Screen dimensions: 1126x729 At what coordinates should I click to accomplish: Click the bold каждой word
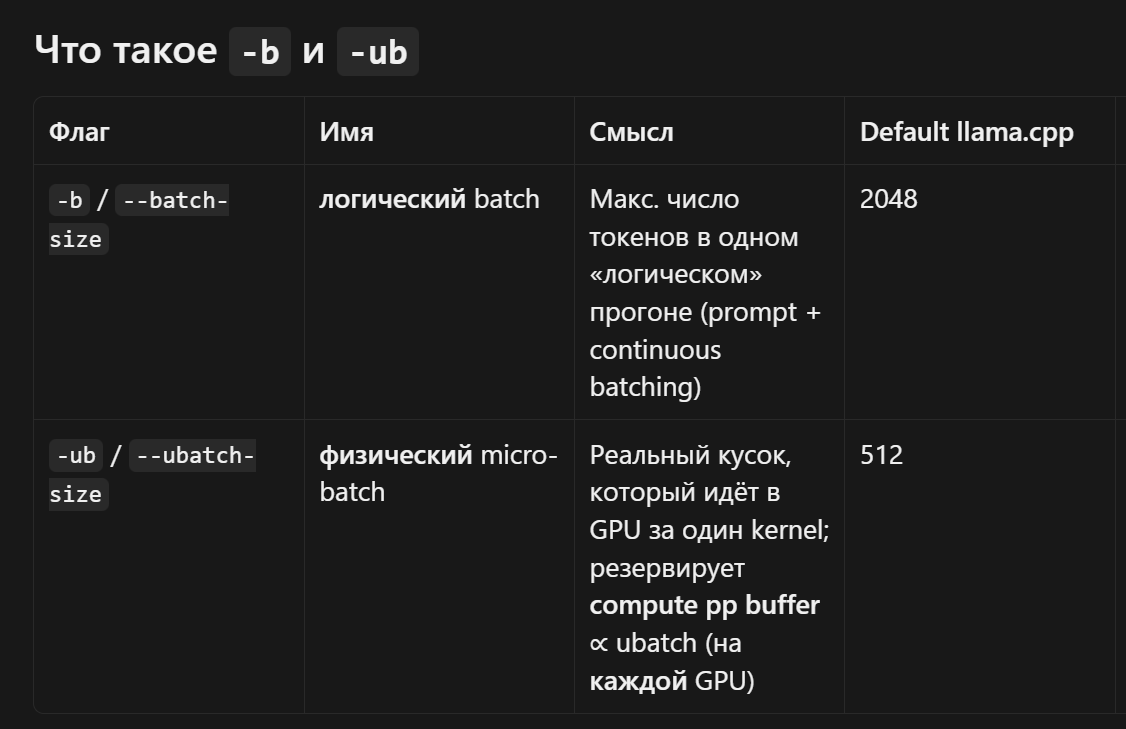click(x=638, y=681)
